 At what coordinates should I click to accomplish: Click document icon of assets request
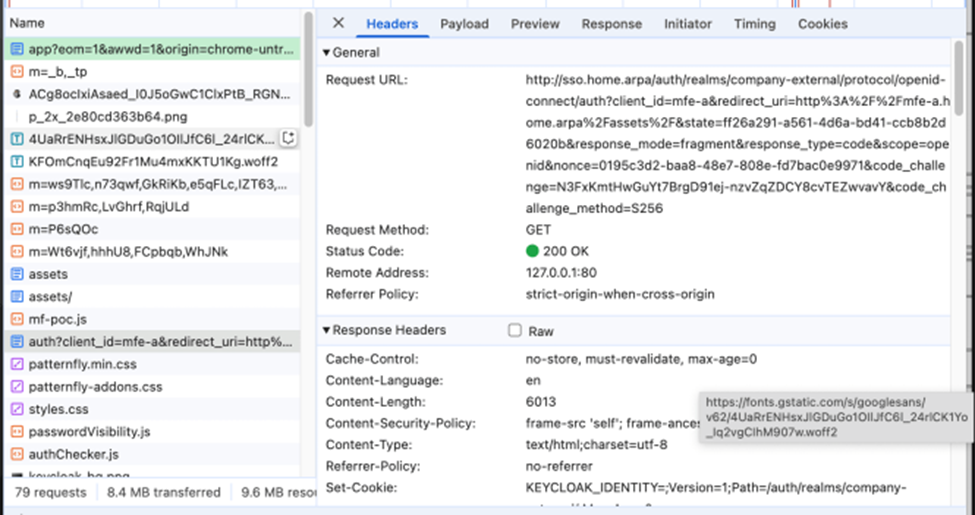pyautogui.click(x=17, y=274)
